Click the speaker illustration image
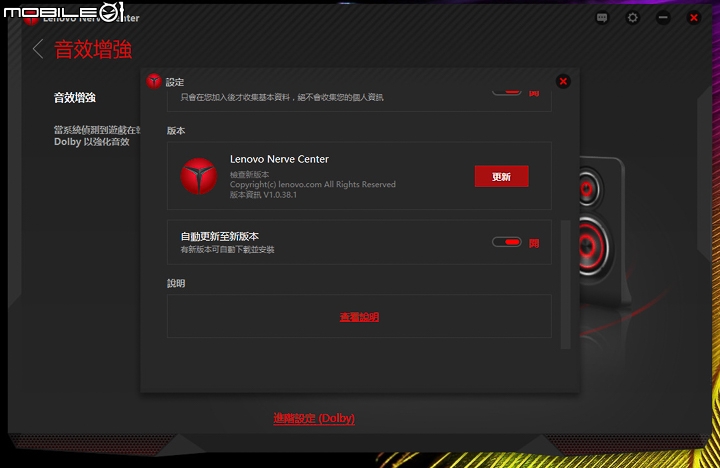Viewport: 720px width, 468px height. (x=604, y=230)
